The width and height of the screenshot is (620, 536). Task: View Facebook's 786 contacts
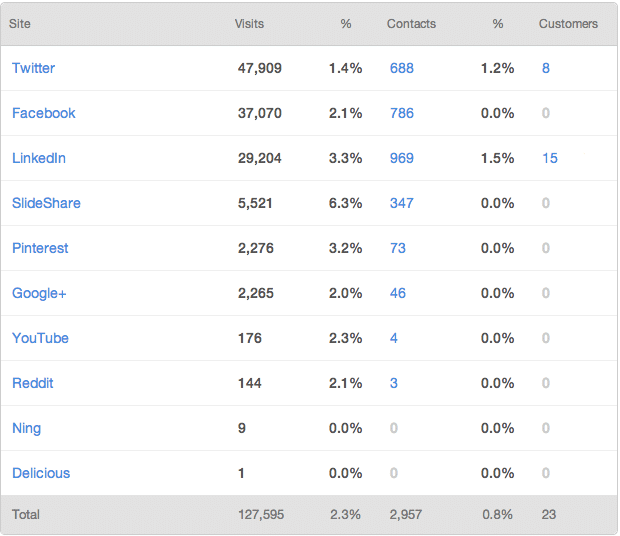(x=402, y=113)
